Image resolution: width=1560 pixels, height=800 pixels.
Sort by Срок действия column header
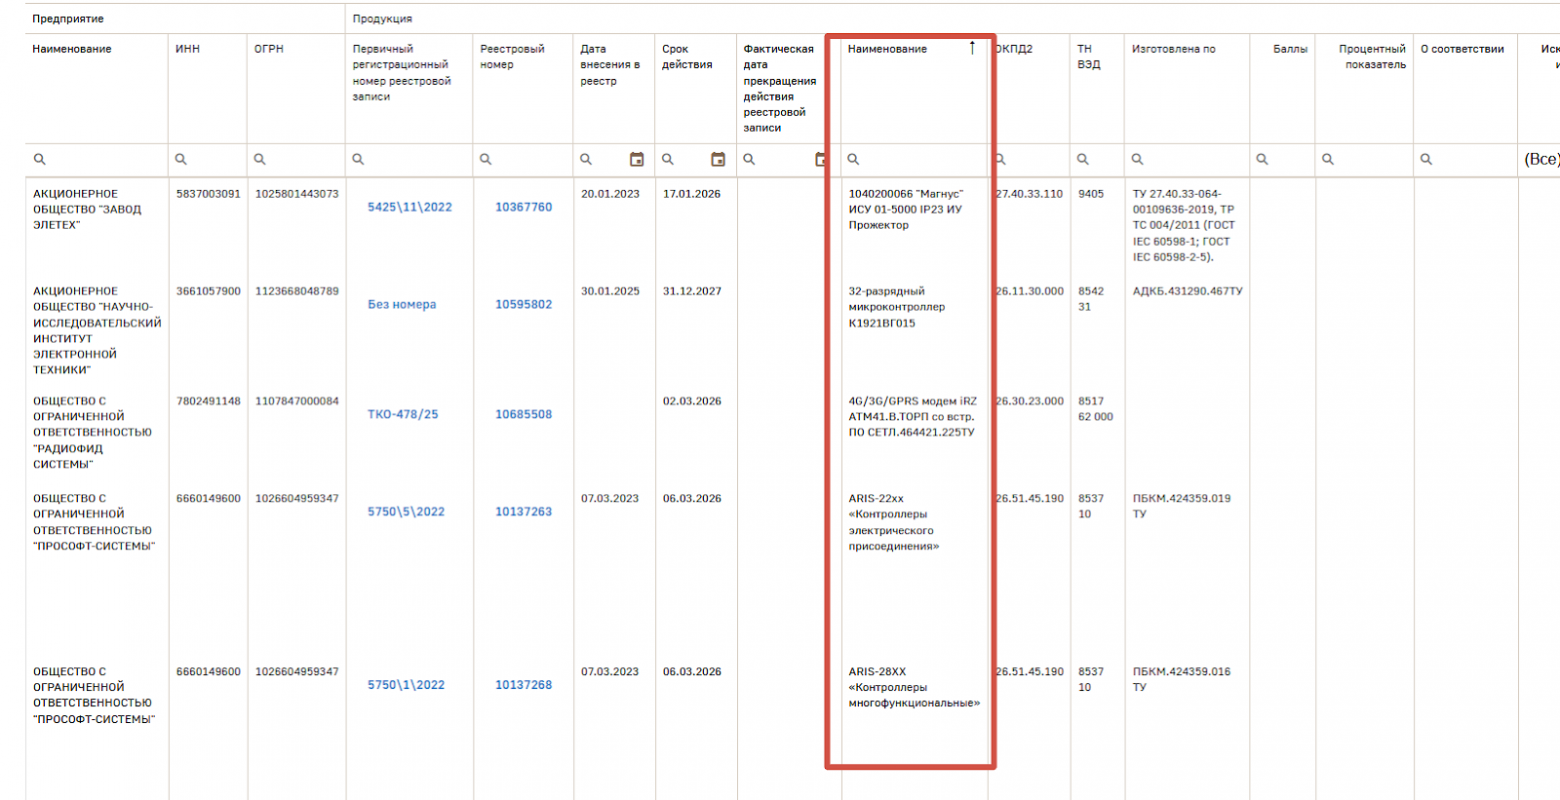coord(687,57)
